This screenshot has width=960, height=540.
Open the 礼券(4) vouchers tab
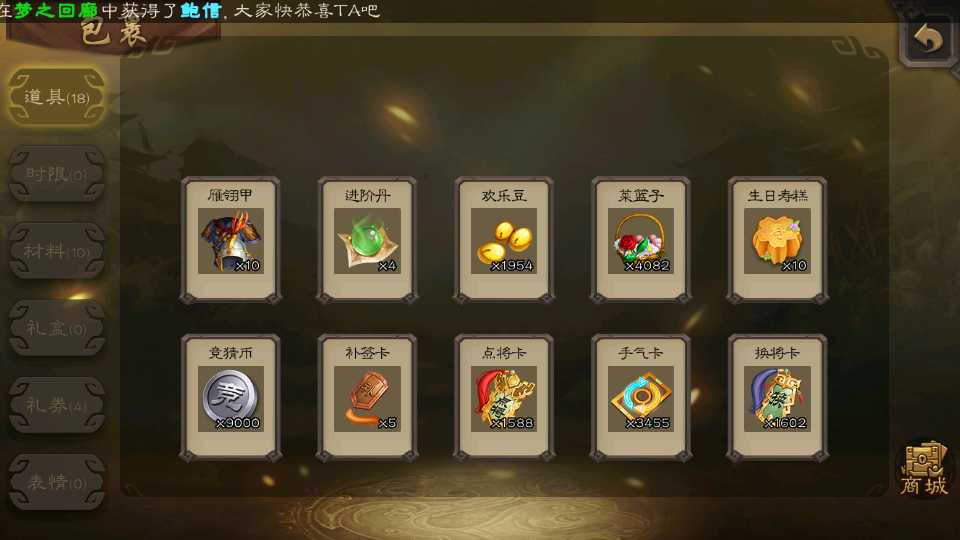pyautogui.click(x=56, y=405)
